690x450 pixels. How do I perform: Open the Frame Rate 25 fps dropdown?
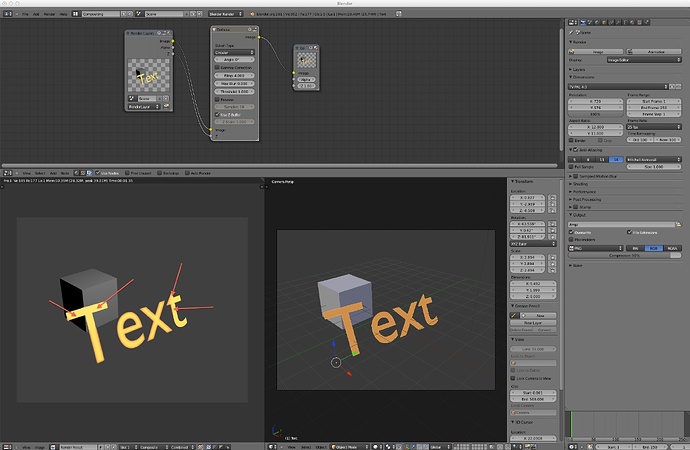point(653,127)
